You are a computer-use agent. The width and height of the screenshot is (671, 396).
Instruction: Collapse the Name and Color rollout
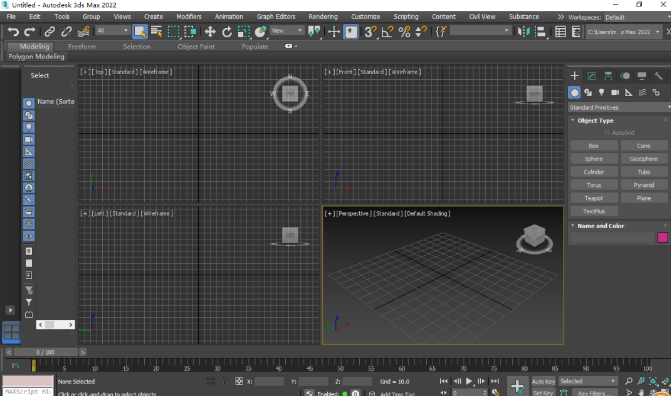[601, 226]
